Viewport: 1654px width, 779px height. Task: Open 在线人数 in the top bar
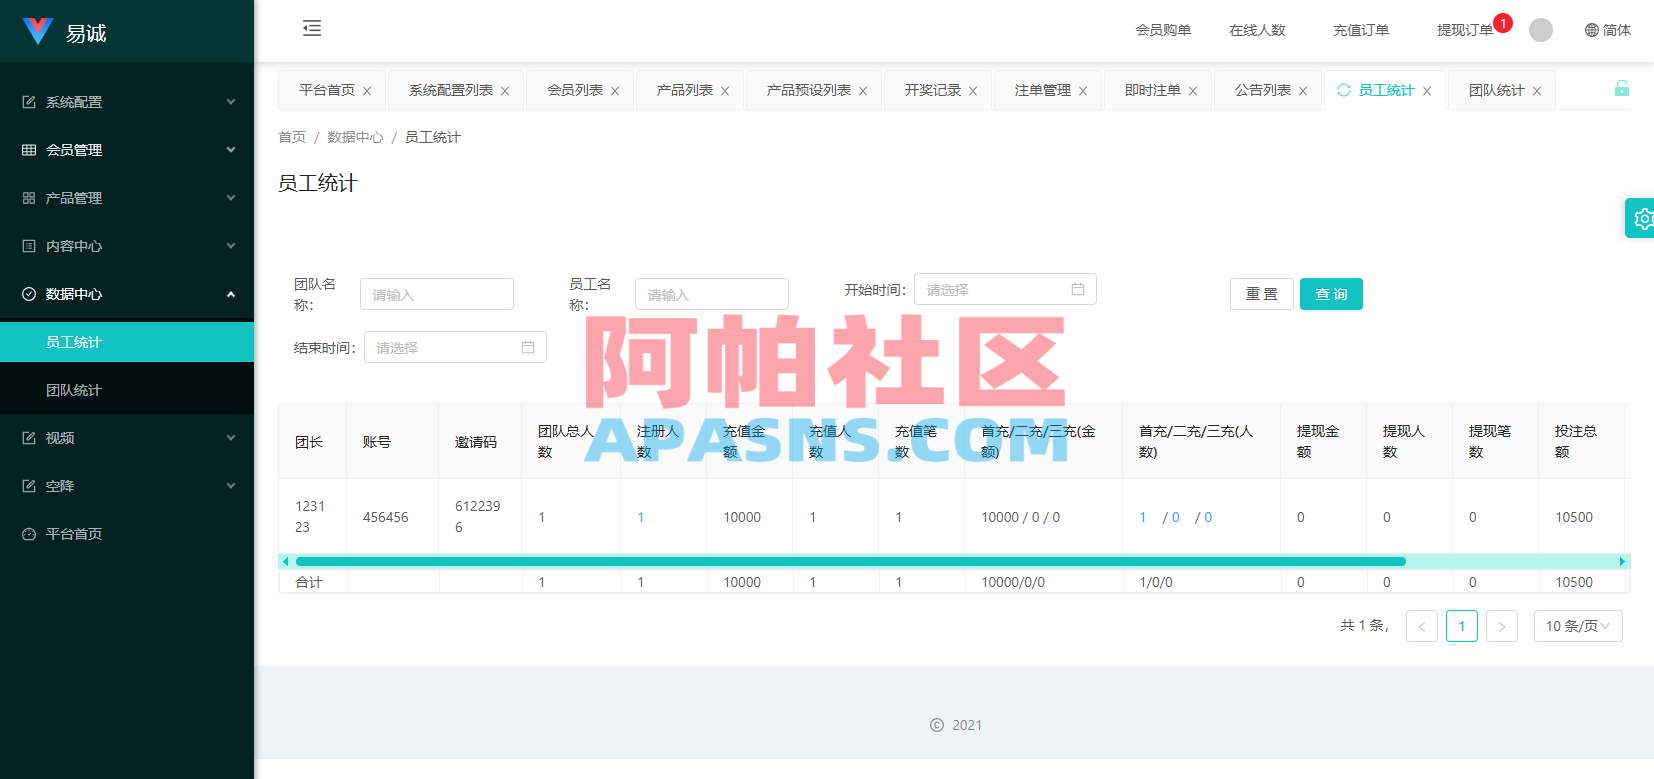pos(1257,30)
